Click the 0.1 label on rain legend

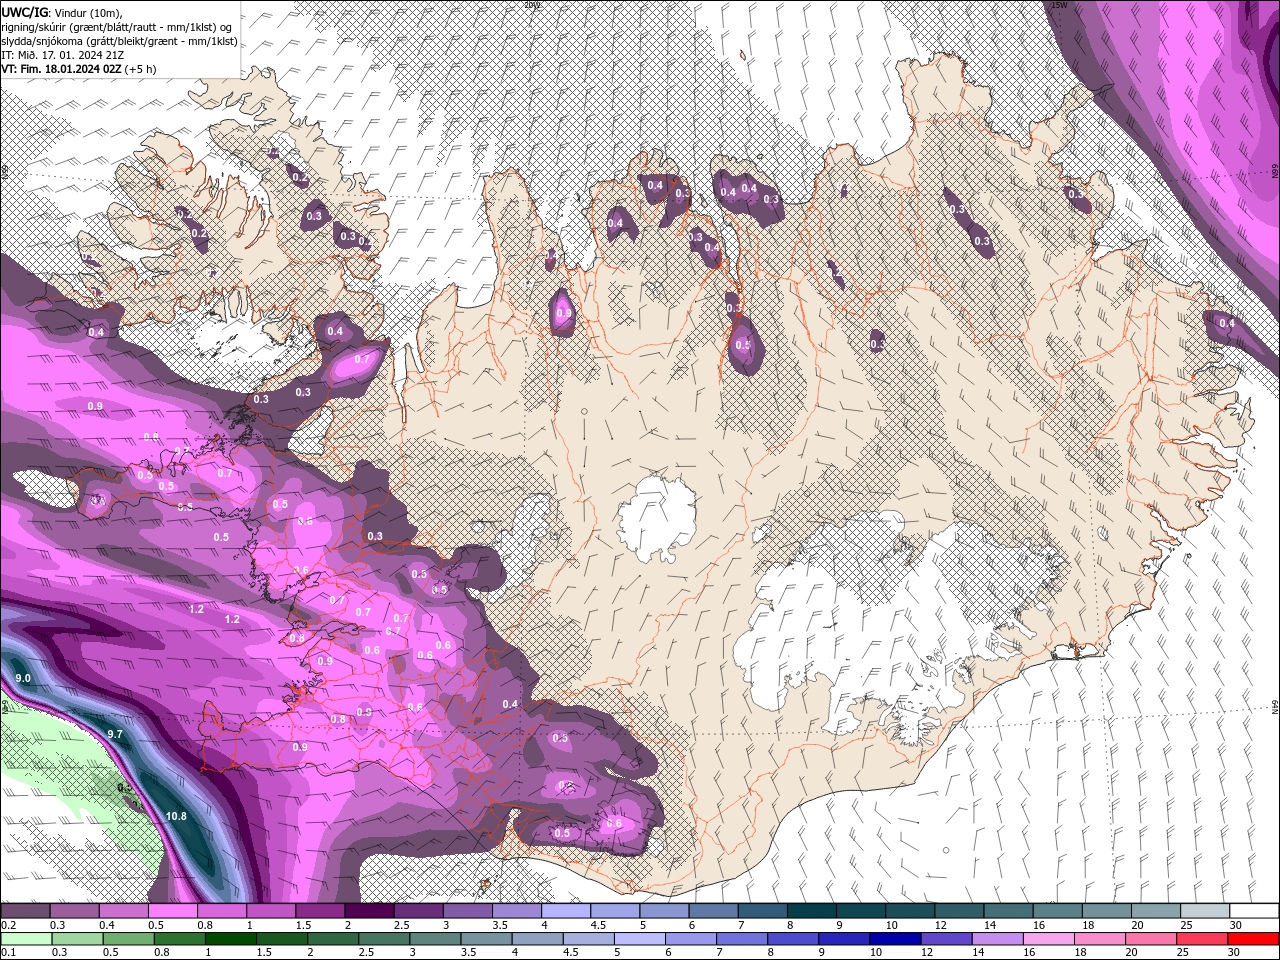click(9, 953)
